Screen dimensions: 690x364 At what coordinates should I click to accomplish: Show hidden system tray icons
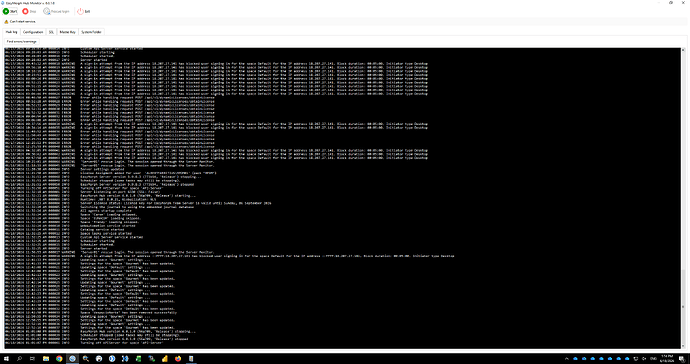pos(567,359)
